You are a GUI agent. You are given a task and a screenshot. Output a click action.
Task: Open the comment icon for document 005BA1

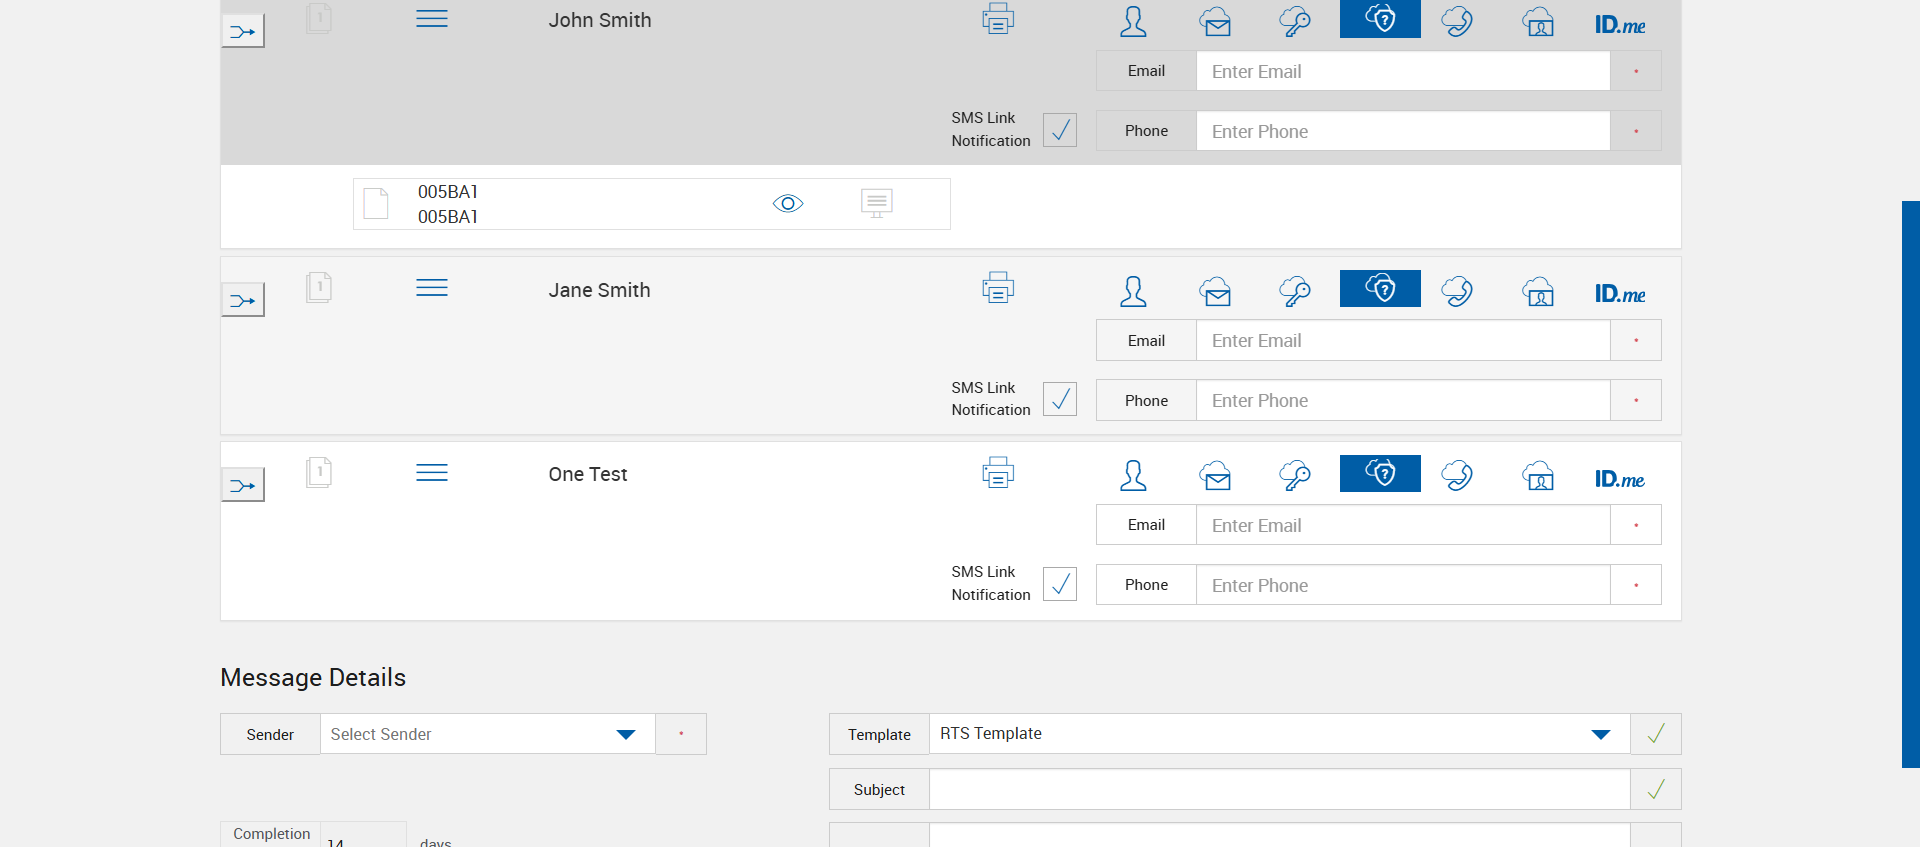[x=876, y=203]
